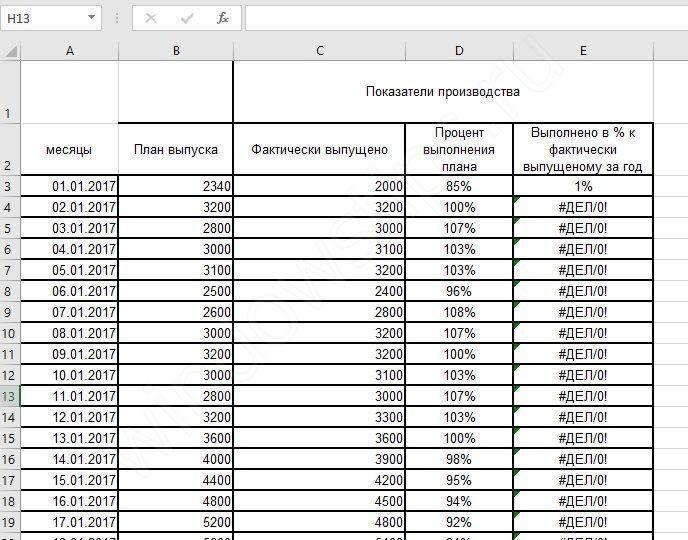Click the 'План выпуска' header cell

pos(176,150)
